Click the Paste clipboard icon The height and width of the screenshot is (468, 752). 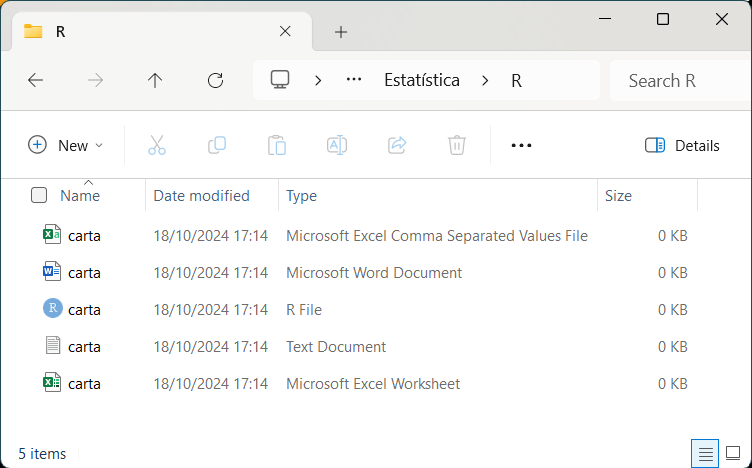pos(277,145)
